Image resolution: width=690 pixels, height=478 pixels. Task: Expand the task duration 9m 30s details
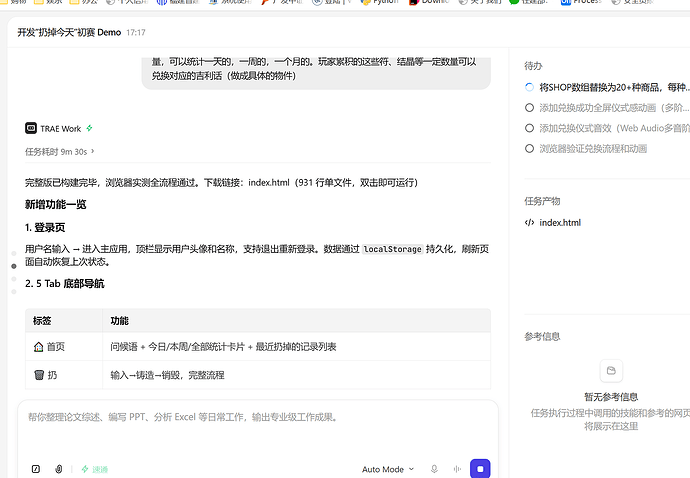coord(60,152)
